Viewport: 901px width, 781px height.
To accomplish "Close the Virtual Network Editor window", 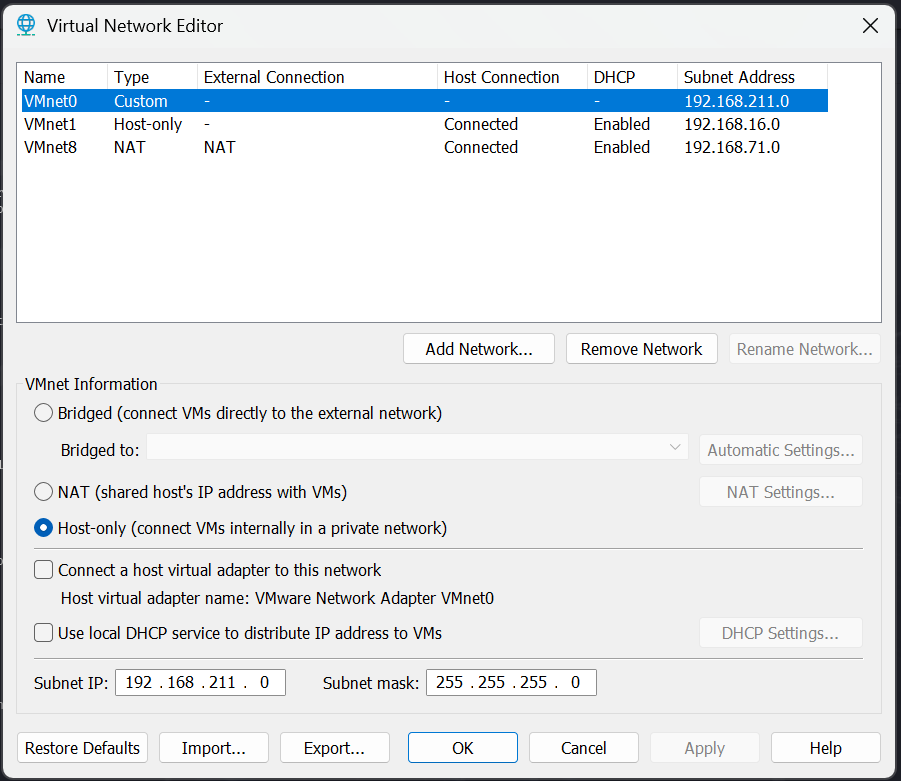I will (870, 25).
